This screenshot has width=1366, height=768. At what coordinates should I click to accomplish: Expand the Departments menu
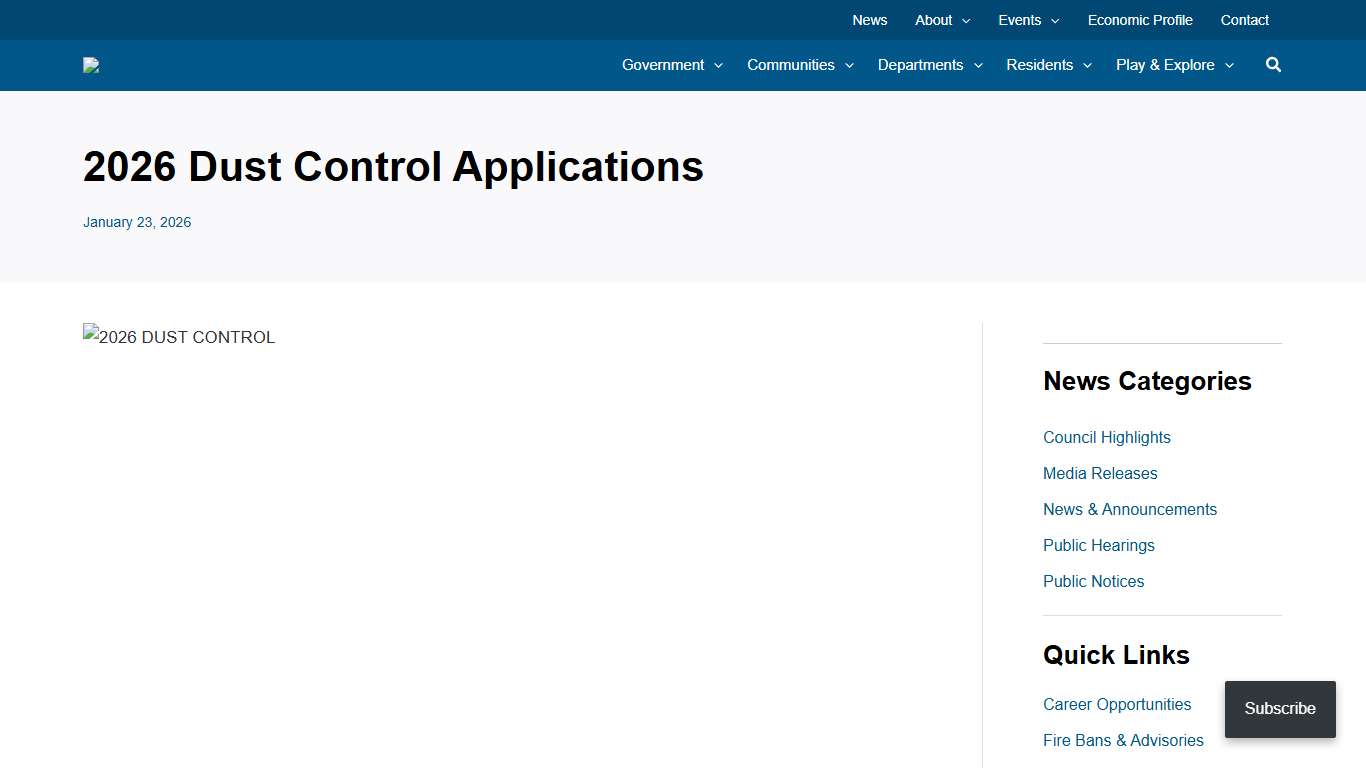click(x=930, y=65)
